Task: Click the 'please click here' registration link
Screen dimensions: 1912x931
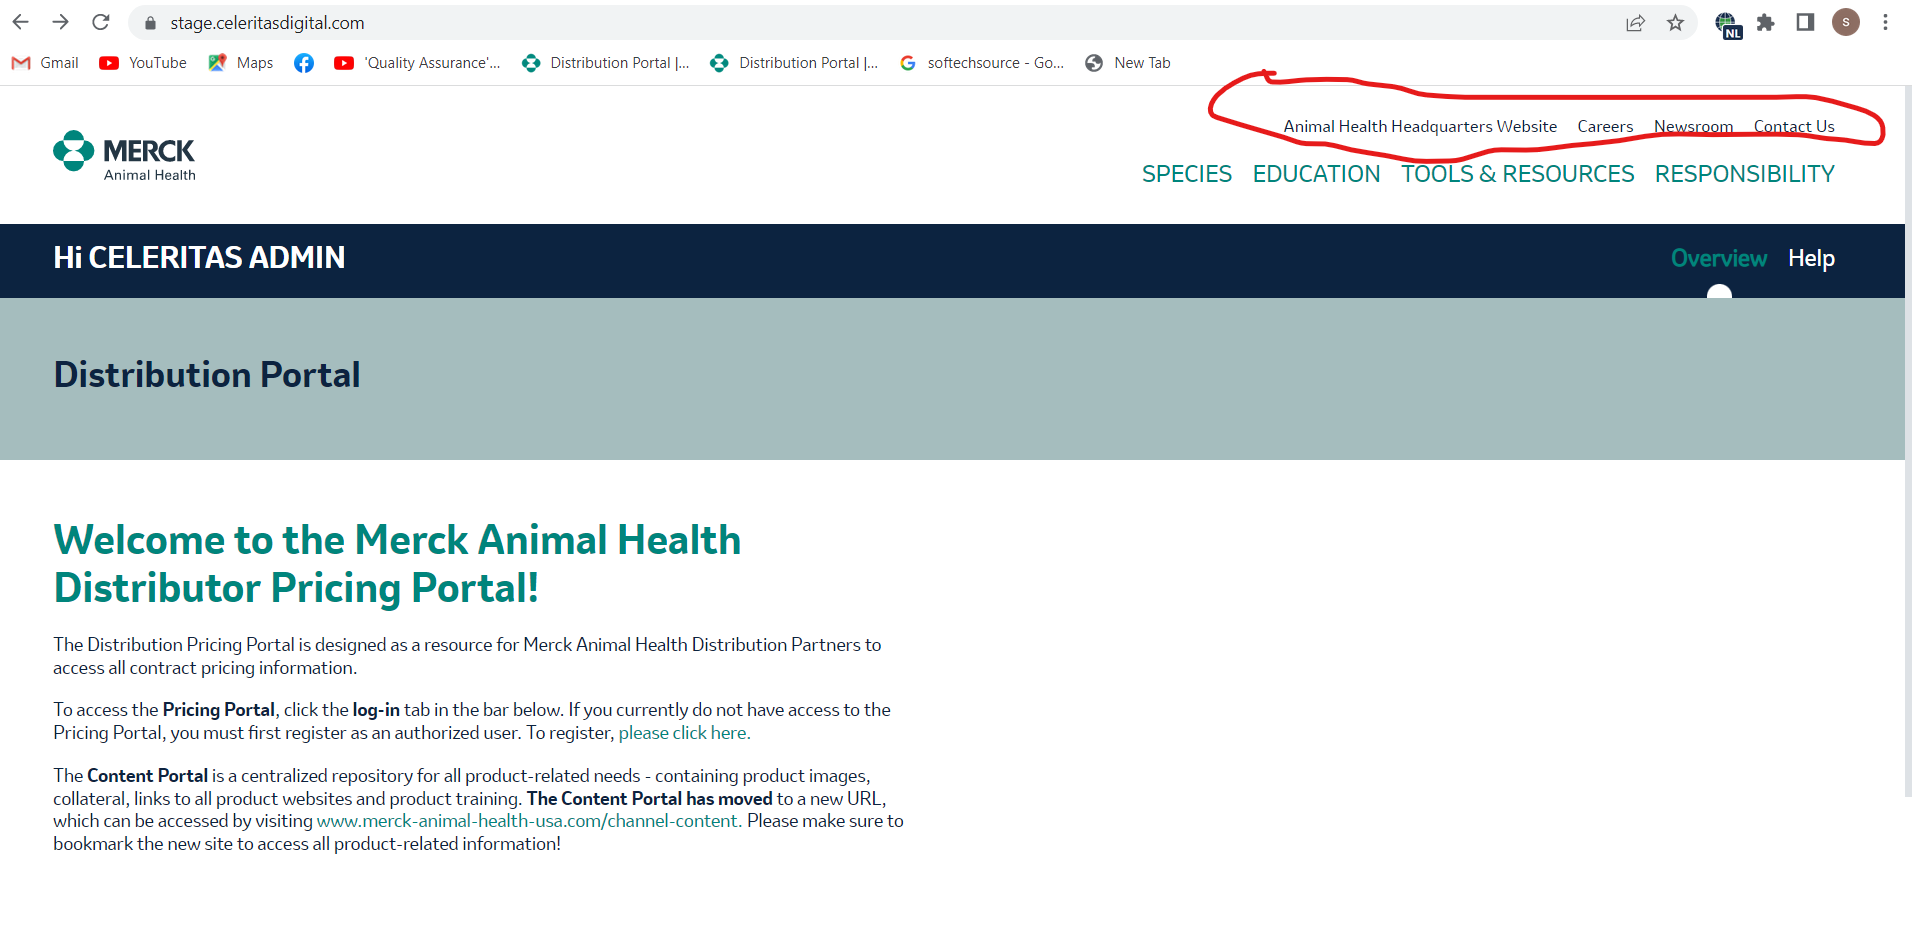Action: [684, 733]
